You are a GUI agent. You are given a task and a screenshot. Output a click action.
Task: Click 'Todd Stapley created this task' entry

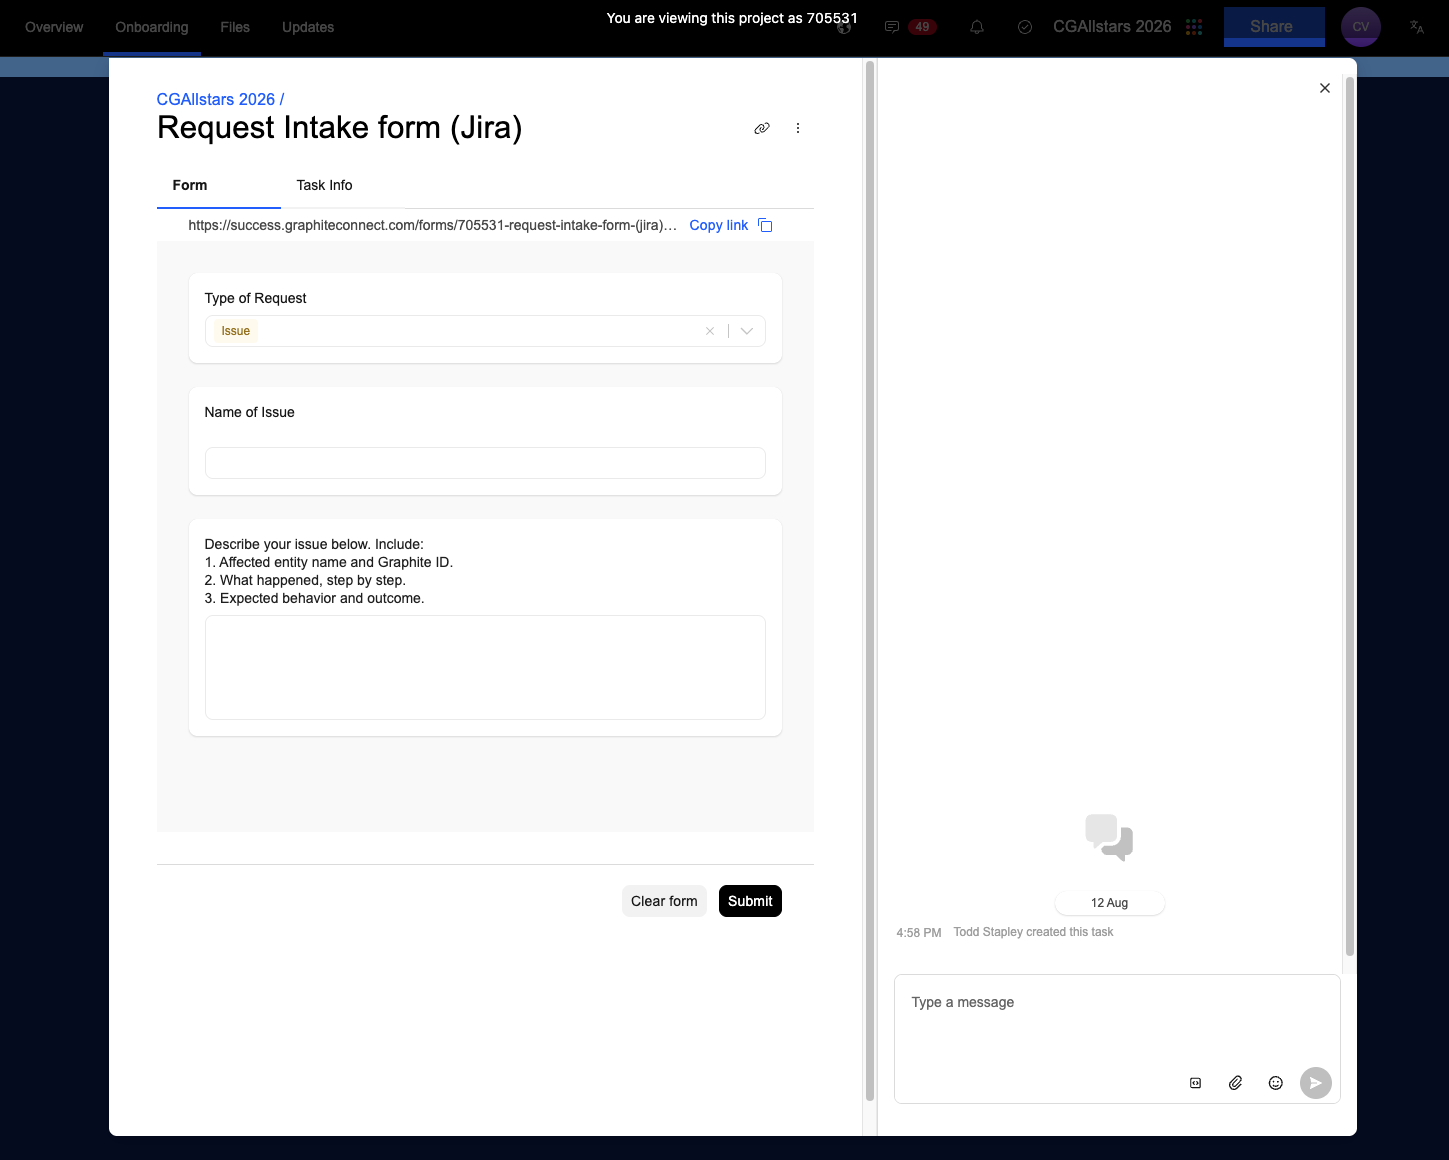(1033, 932)
